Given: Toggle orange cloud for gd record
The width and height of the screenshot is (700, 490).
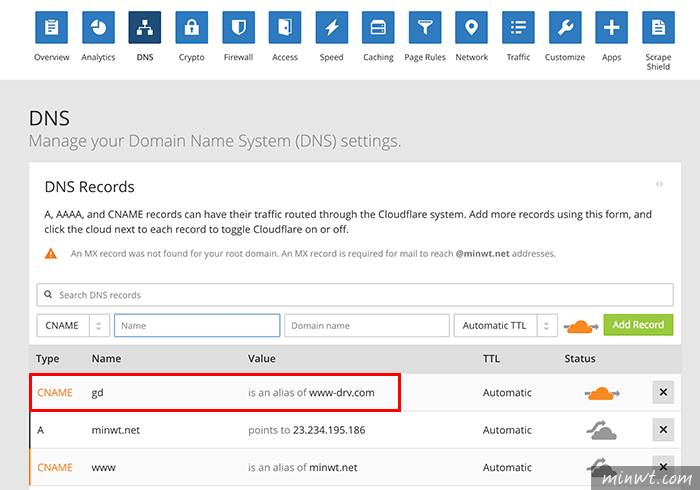Looking at the screenshot, I should (x=602, y=393).
